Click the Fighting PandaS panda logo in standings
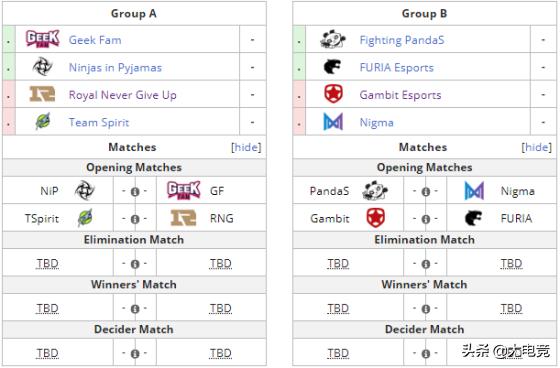This screenshot has width=560, height=368. pos(333,39)
